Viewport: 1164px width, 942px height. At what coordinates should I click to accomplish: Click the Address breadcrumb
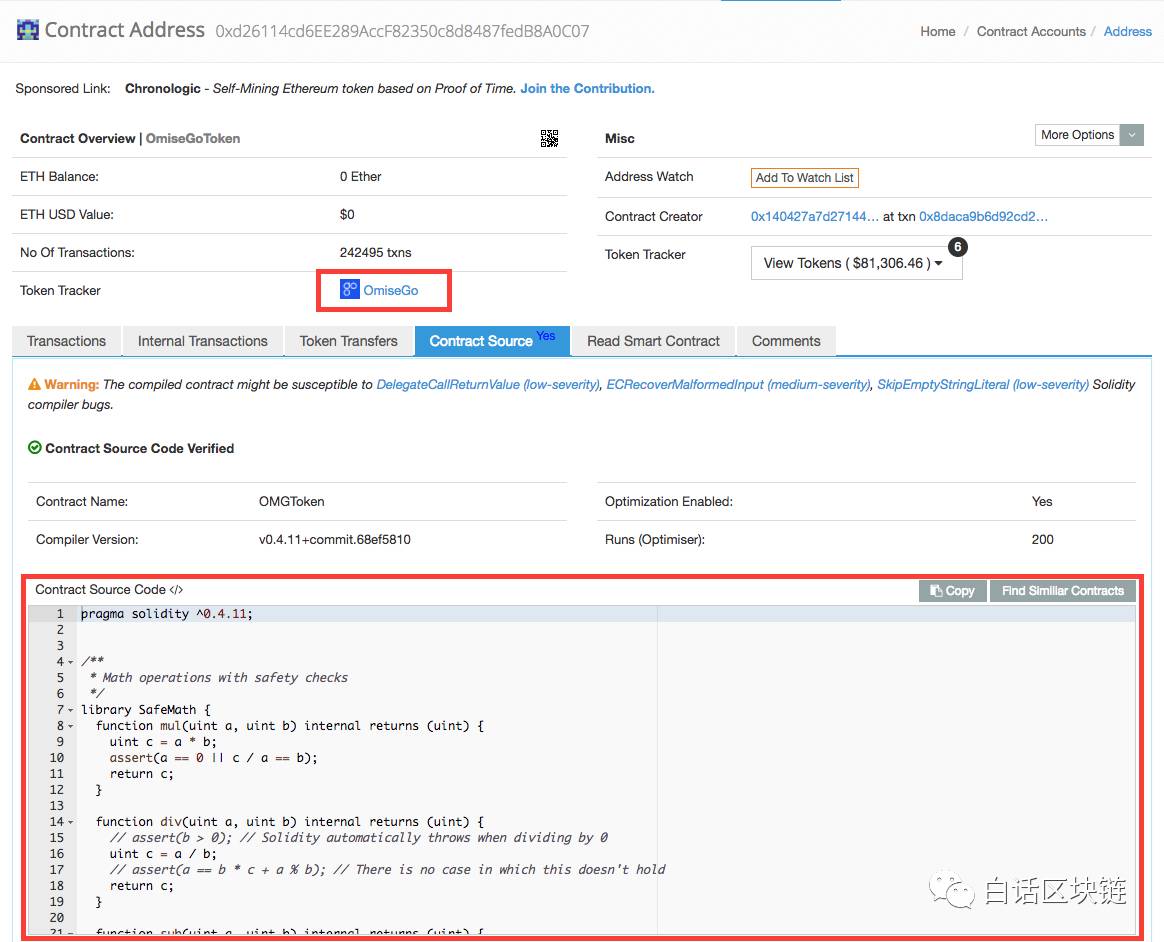click(x=1128, y=31)
